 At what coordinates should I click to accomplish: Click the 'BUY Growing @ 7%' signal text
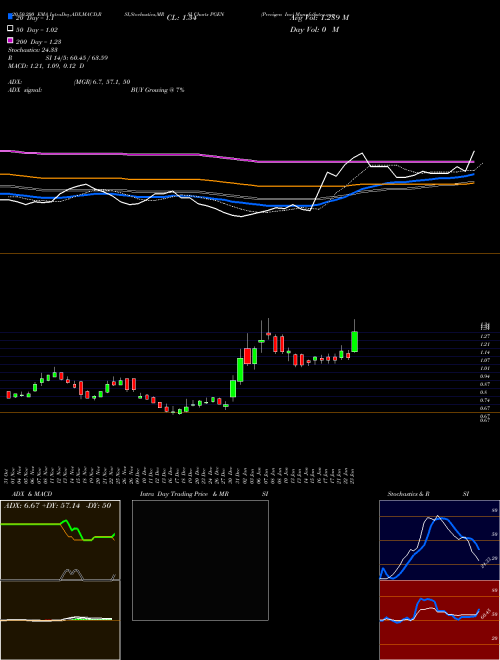click(157, 90)
